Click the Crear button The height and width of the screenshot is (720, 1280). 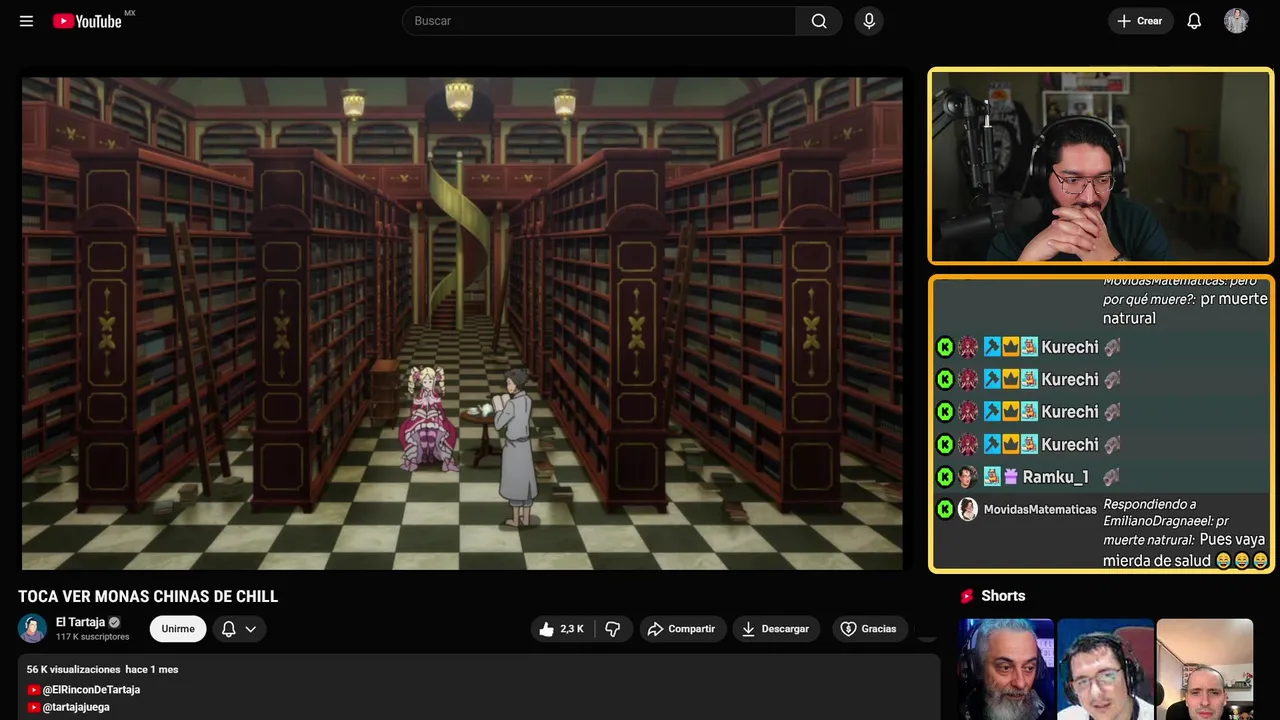(x=1140, y=21)
